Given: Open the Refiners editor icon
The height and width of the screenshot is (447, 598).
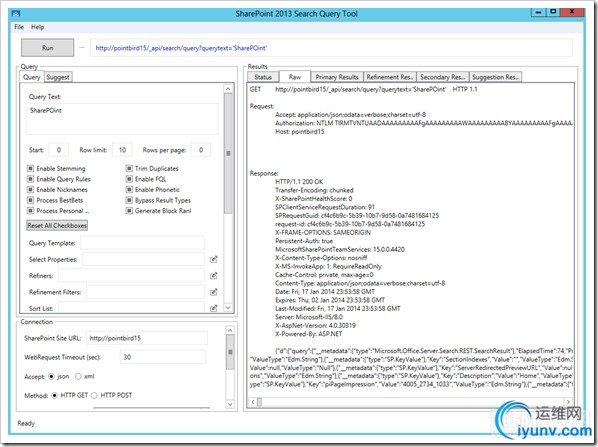Looking at the screenshot, I should coord(214,275).
